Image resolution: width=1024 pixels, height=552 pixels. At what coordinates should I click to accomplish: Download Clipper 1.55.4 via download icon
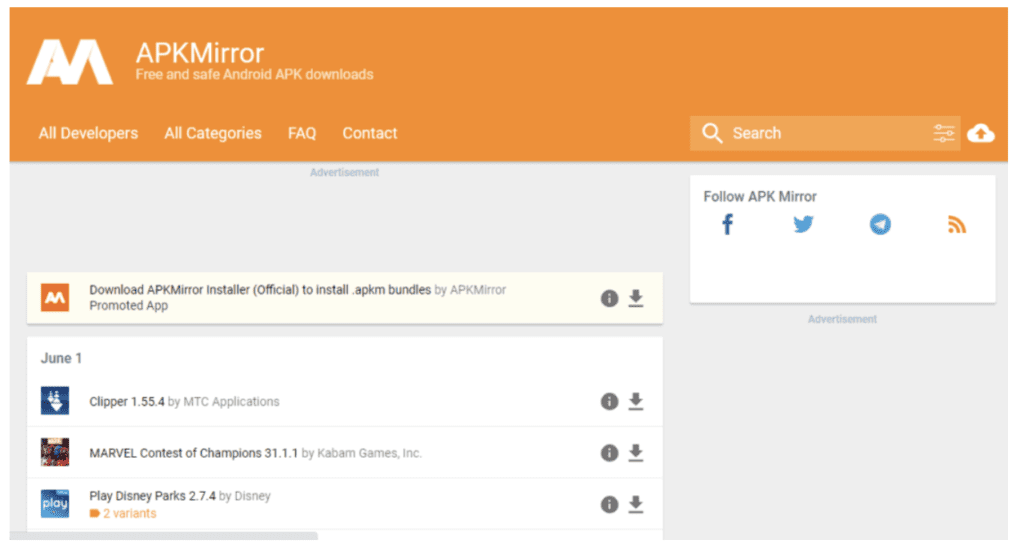pyautogui.click(x=635, y=401)
